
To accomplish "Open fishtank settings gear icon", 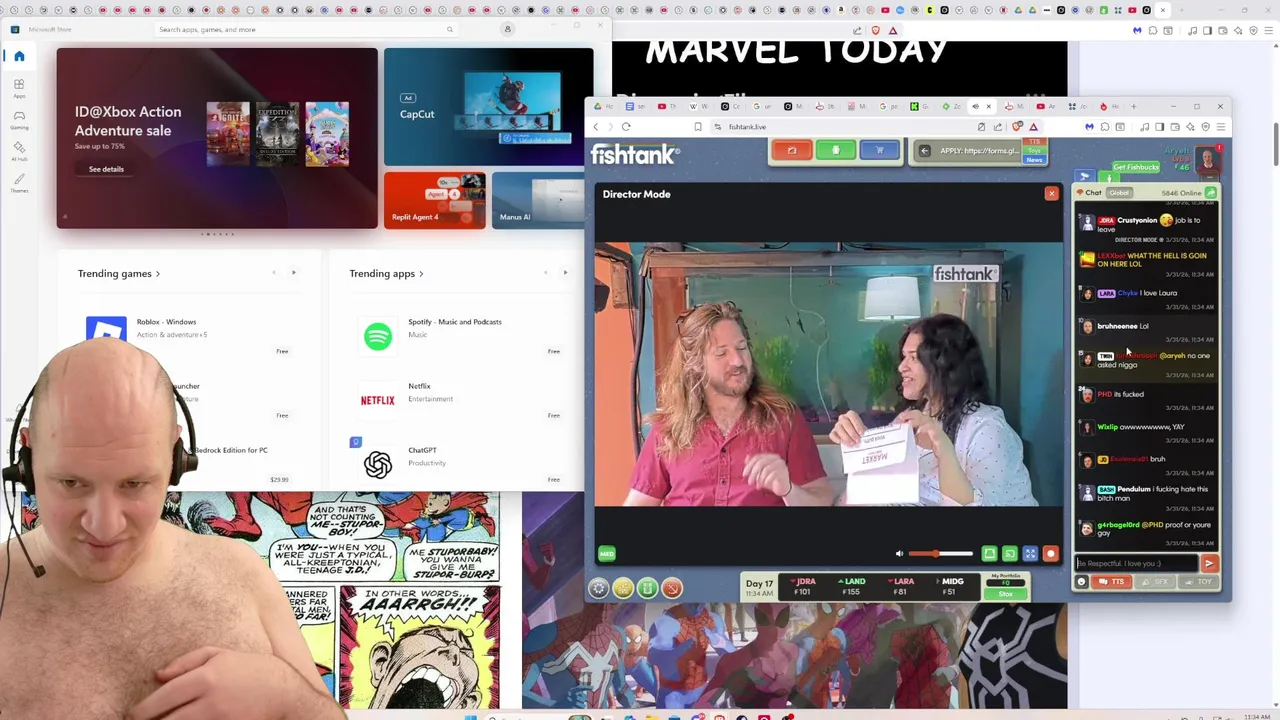I will tap(598, 588).
